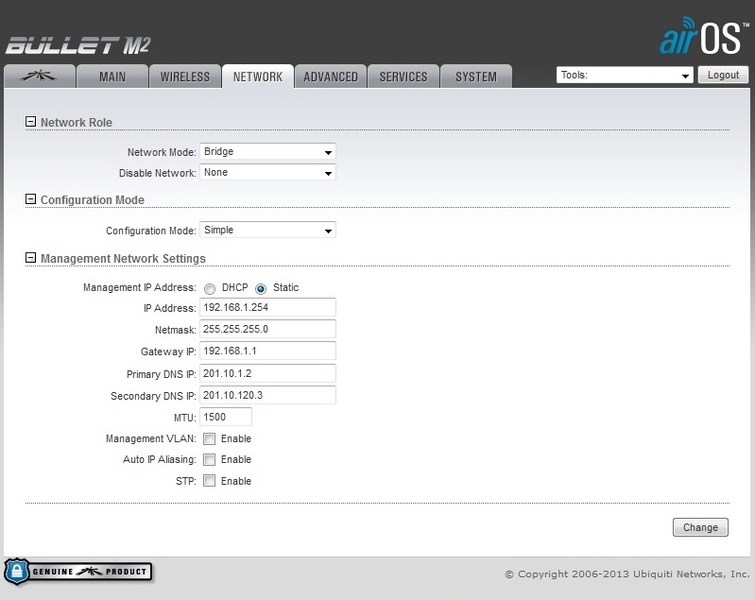Open the SYSTEM tab

tap(476, 76)
